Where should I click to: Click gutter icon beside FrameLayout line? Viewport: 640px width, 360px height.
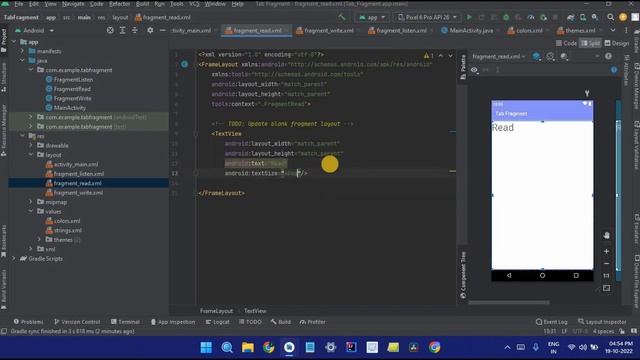click(x=184, y=64)
